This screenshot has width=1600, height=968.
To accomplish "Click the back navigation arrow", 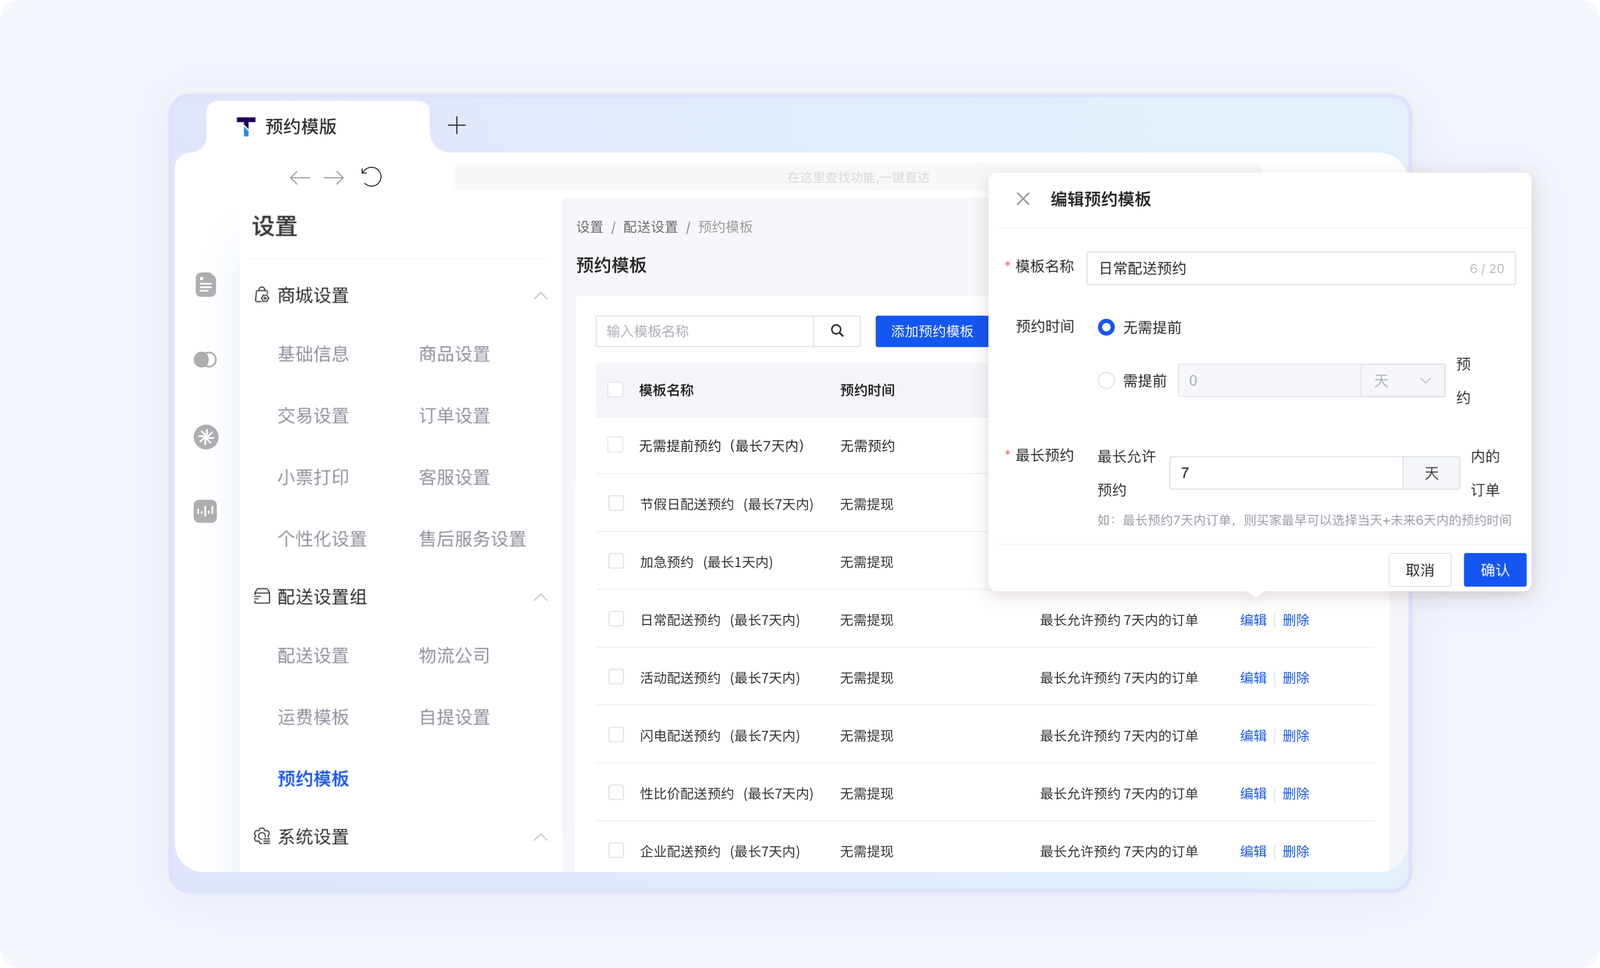I will [x=298, y=177].
